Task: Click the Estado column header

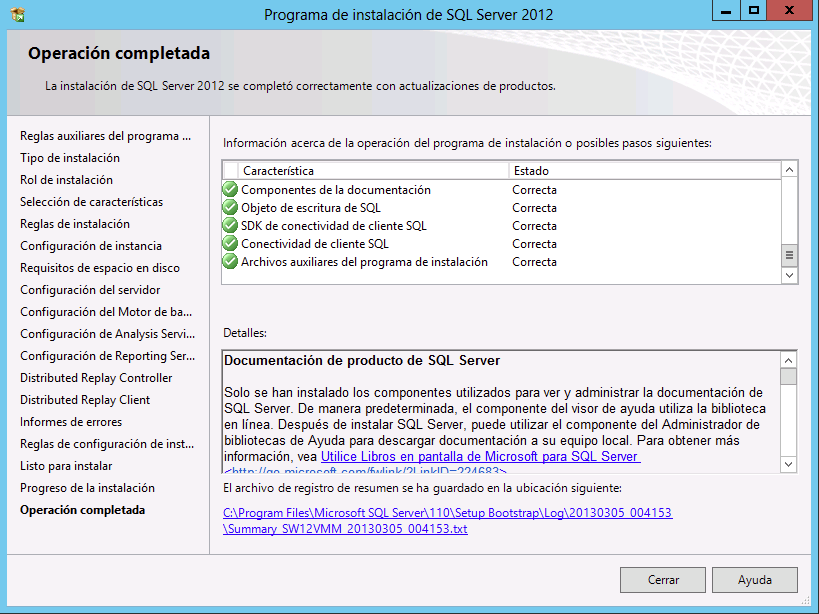Action: (x=645, y=171)
